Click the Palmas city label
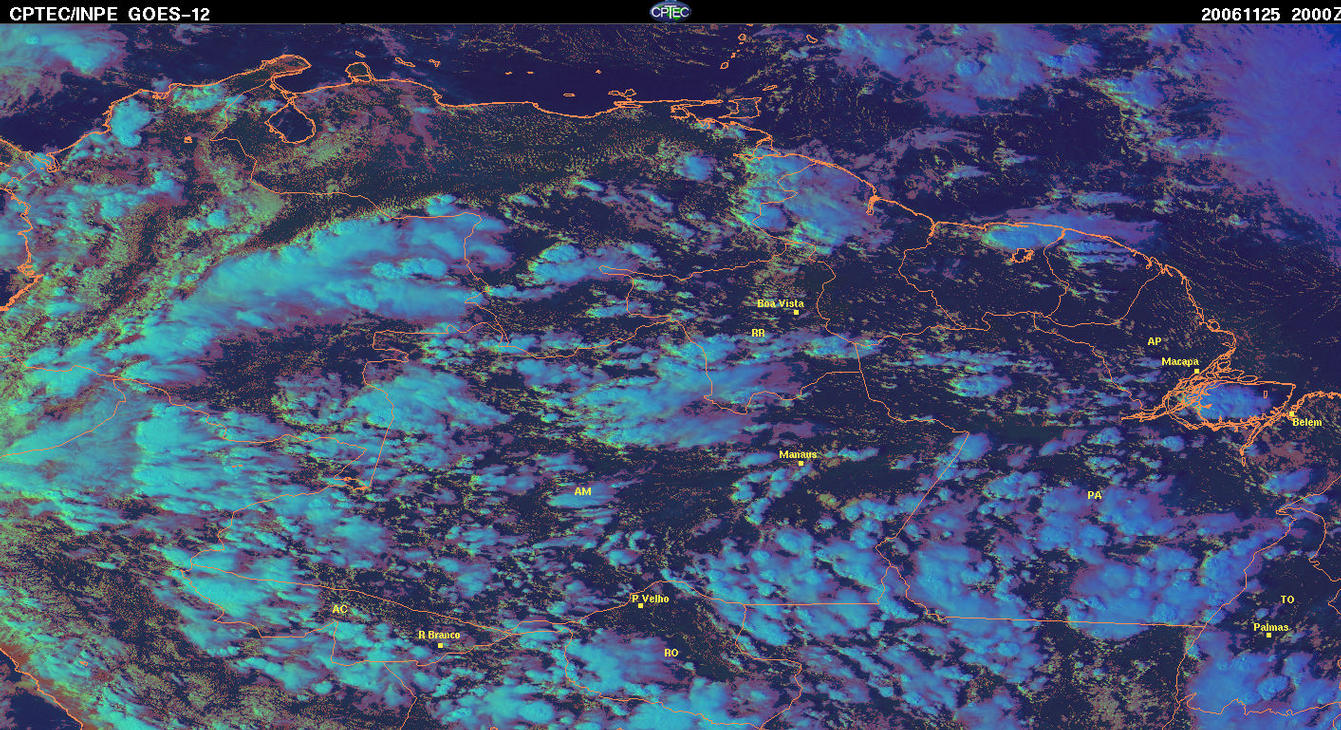 [1271, 627]
